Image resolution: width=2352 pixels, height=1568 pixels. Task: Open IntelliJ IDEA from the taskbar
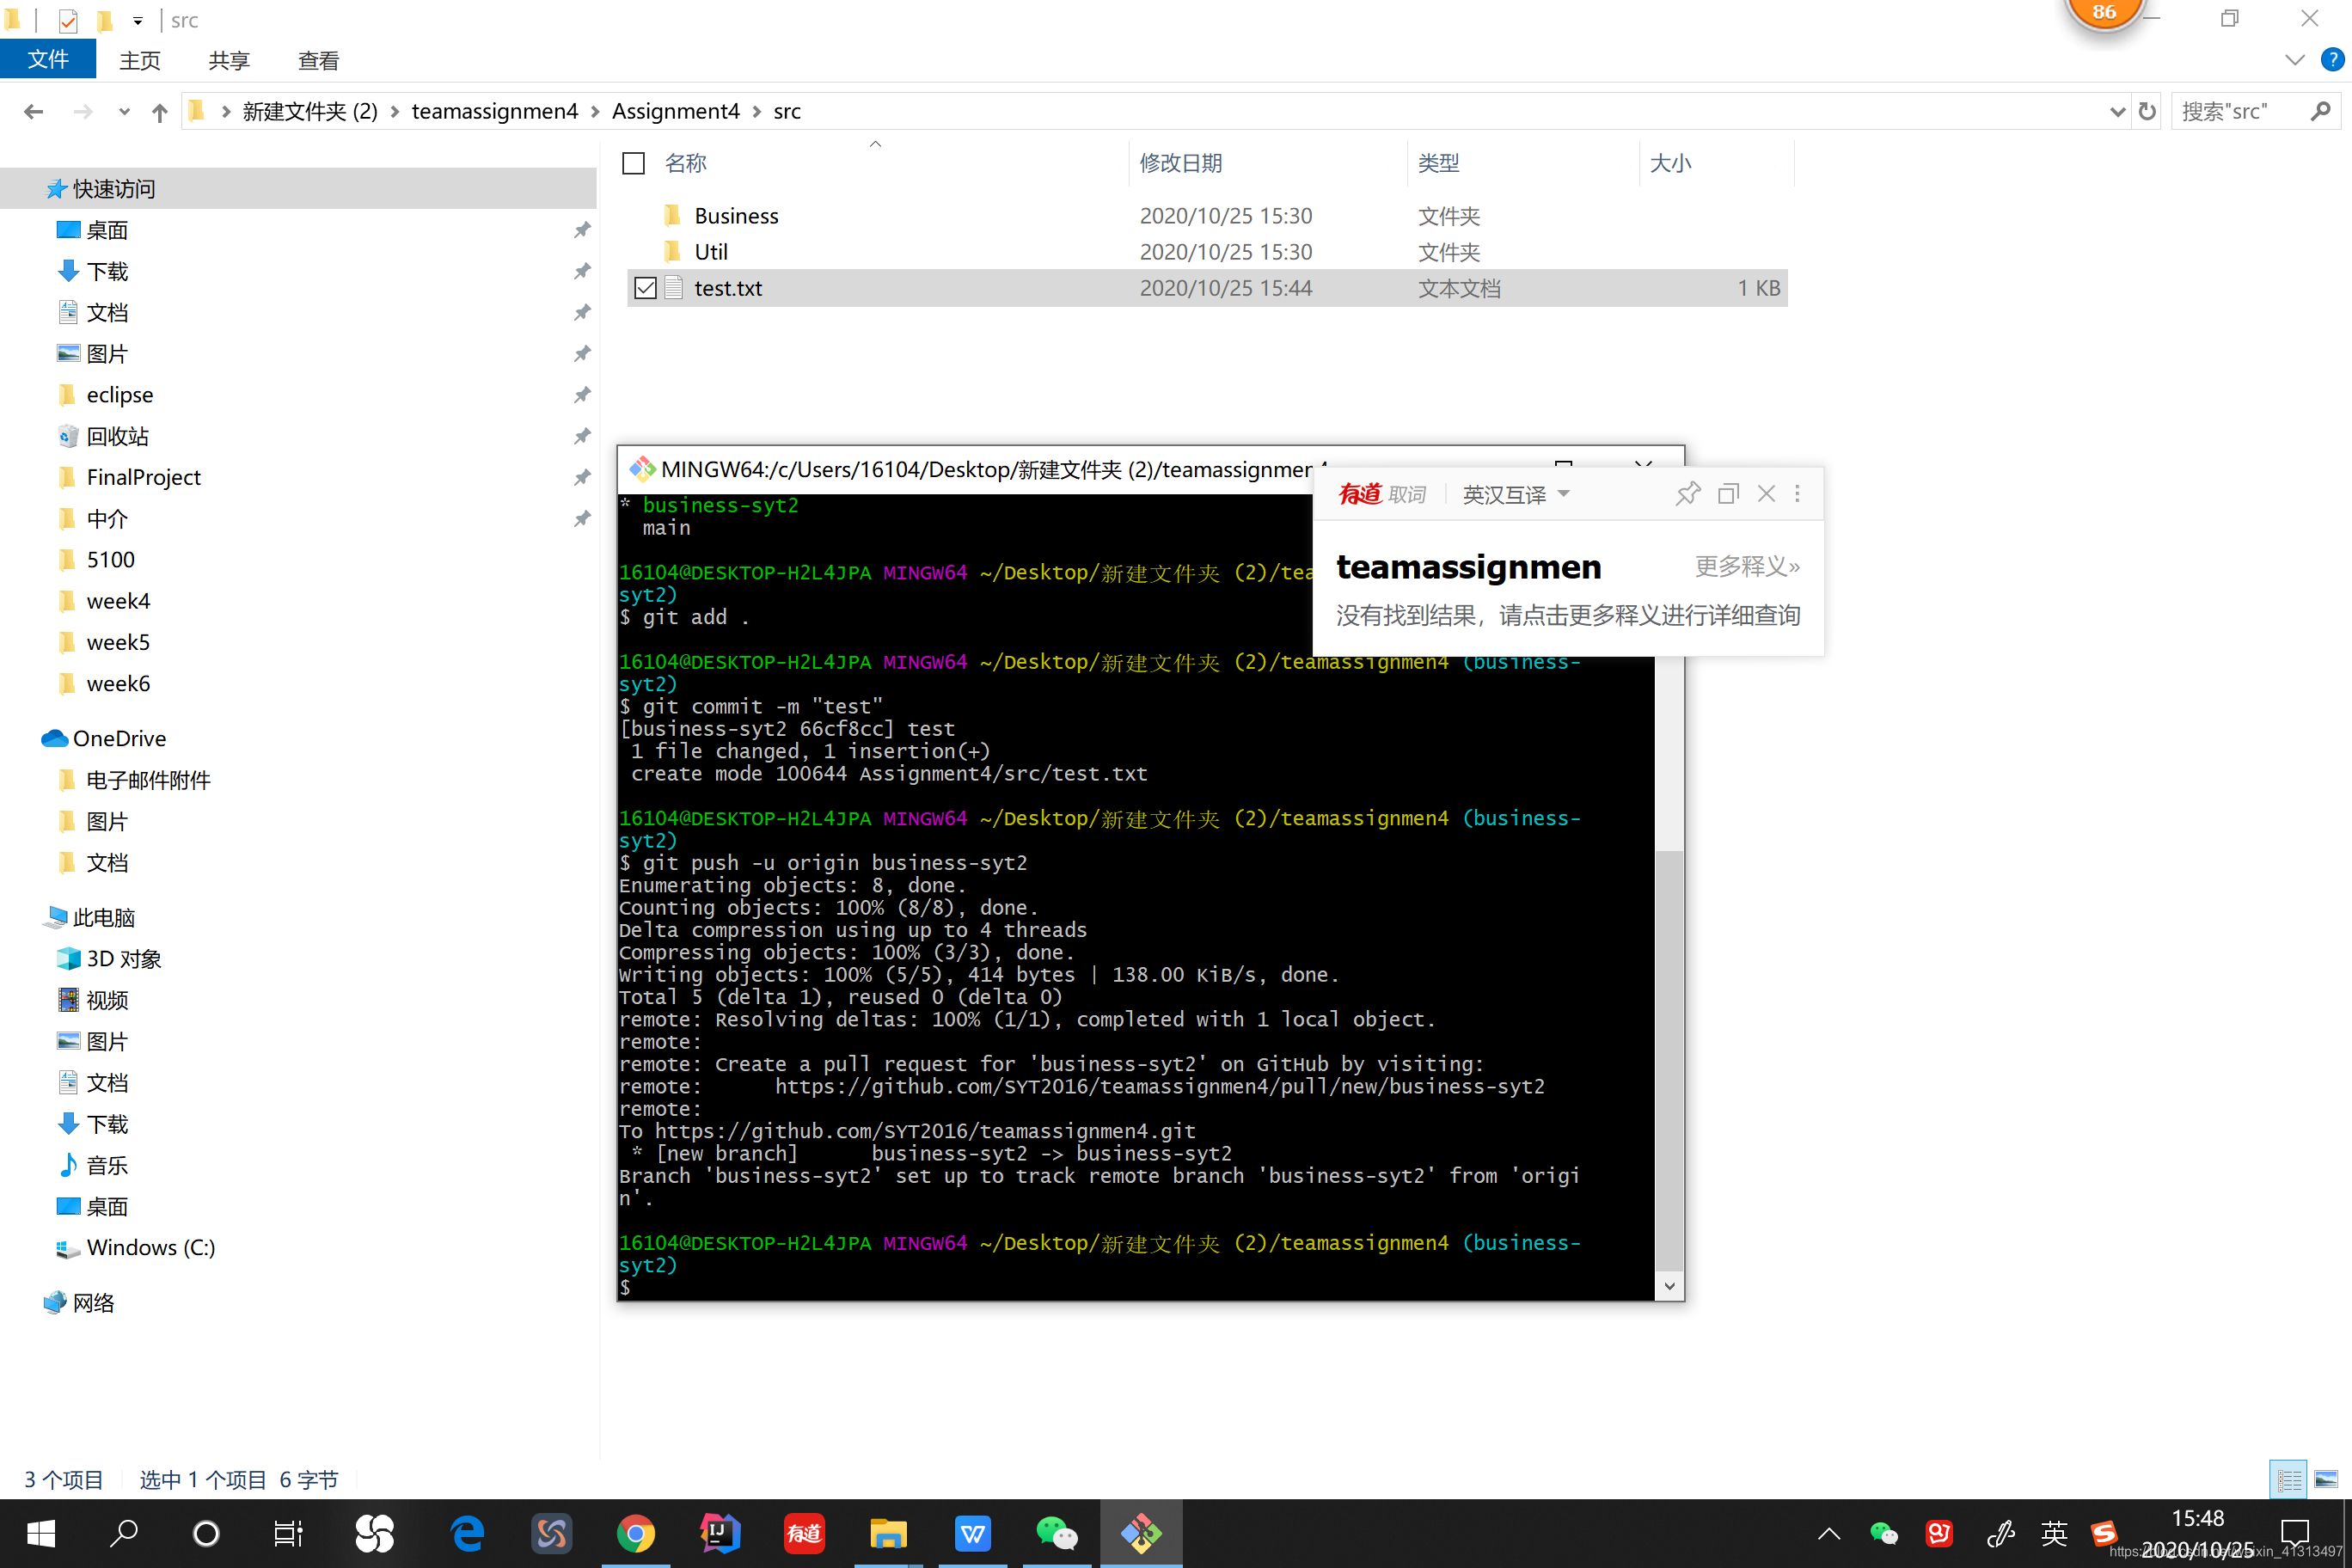[720, 1534]
